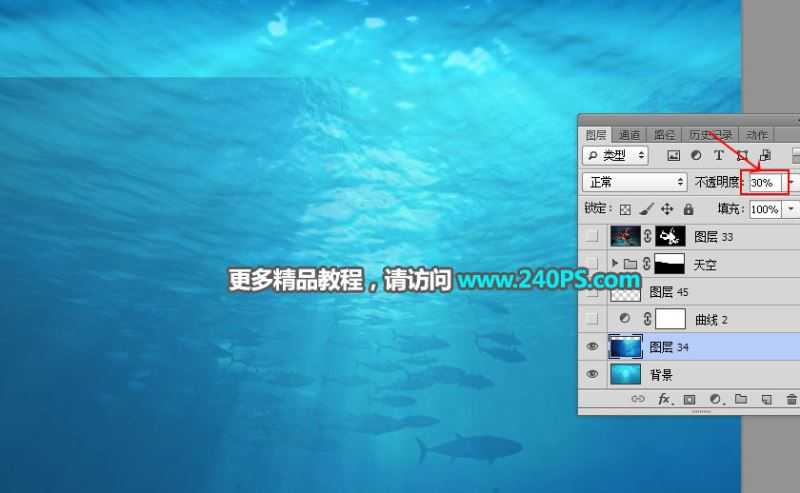Create a new group folder icon
Image resolution: width=800 pixels, height=493 pixels.
click(x=741, y=399)
